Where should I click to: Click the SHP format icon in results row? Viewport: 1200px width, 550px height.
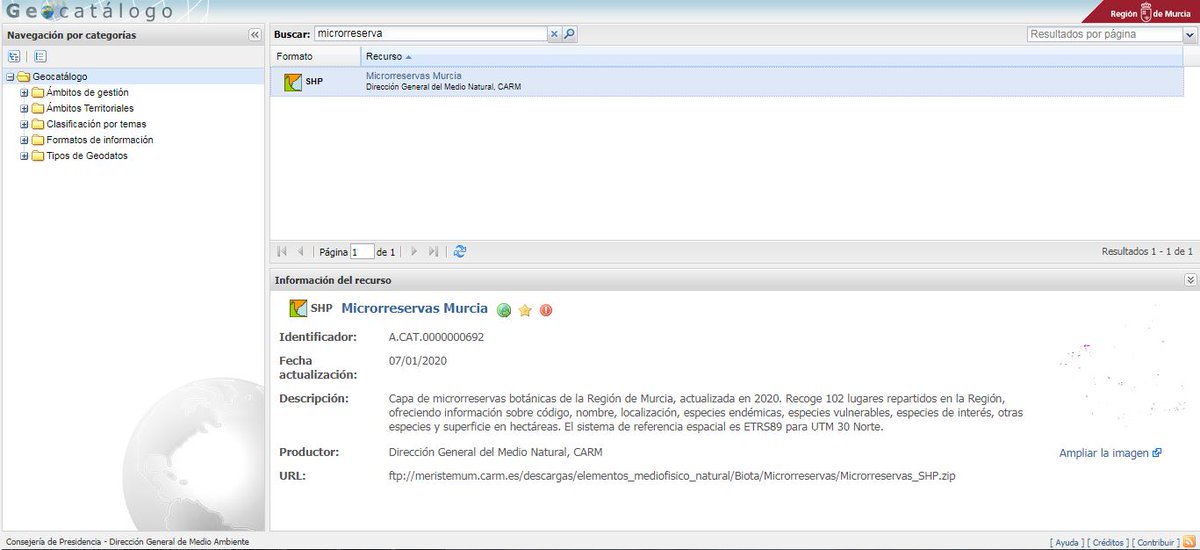click(x=293, y=81)
